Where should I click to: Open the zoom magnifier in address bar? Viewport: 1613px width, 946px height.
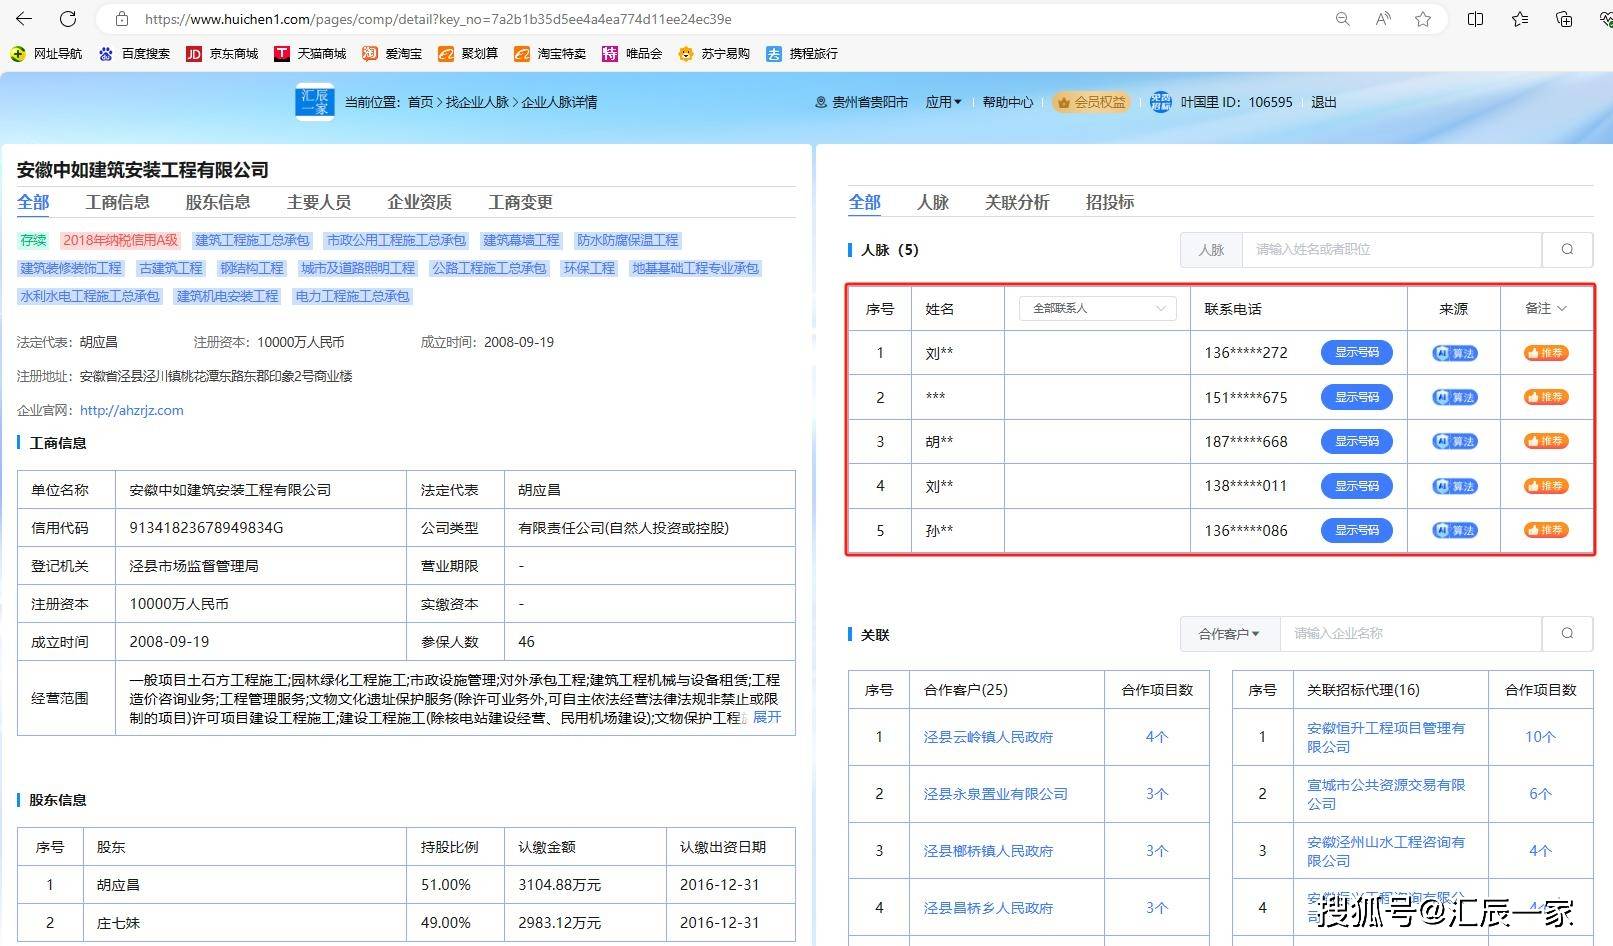[1342, 19]
